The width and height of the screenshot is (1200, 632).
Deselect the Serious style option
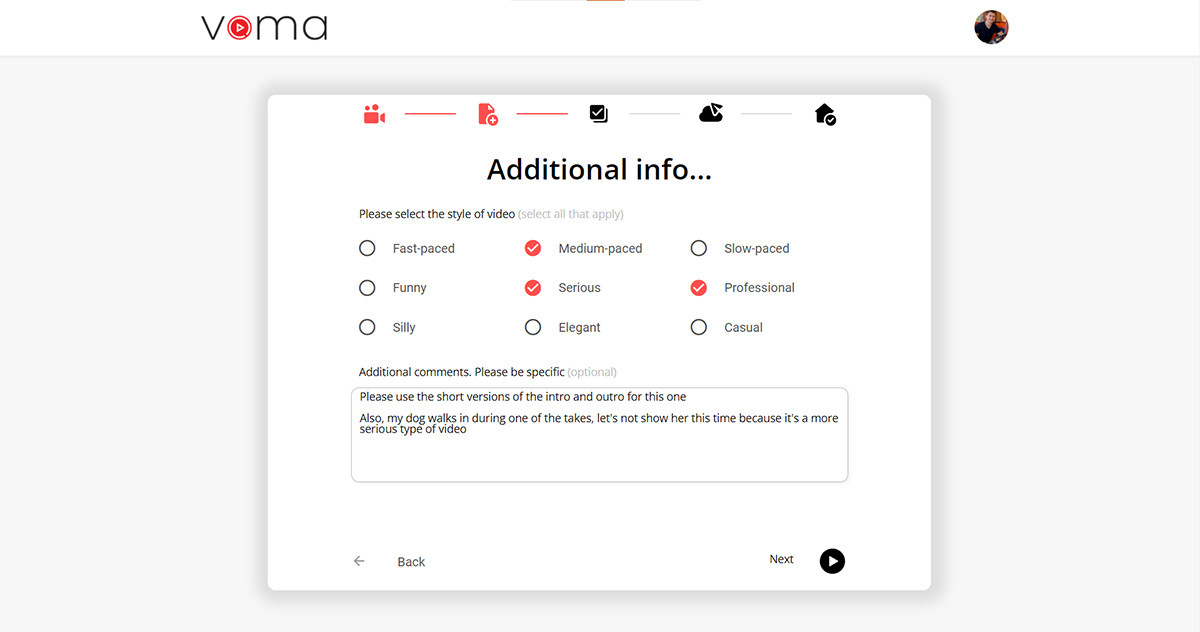pos(533,288)
